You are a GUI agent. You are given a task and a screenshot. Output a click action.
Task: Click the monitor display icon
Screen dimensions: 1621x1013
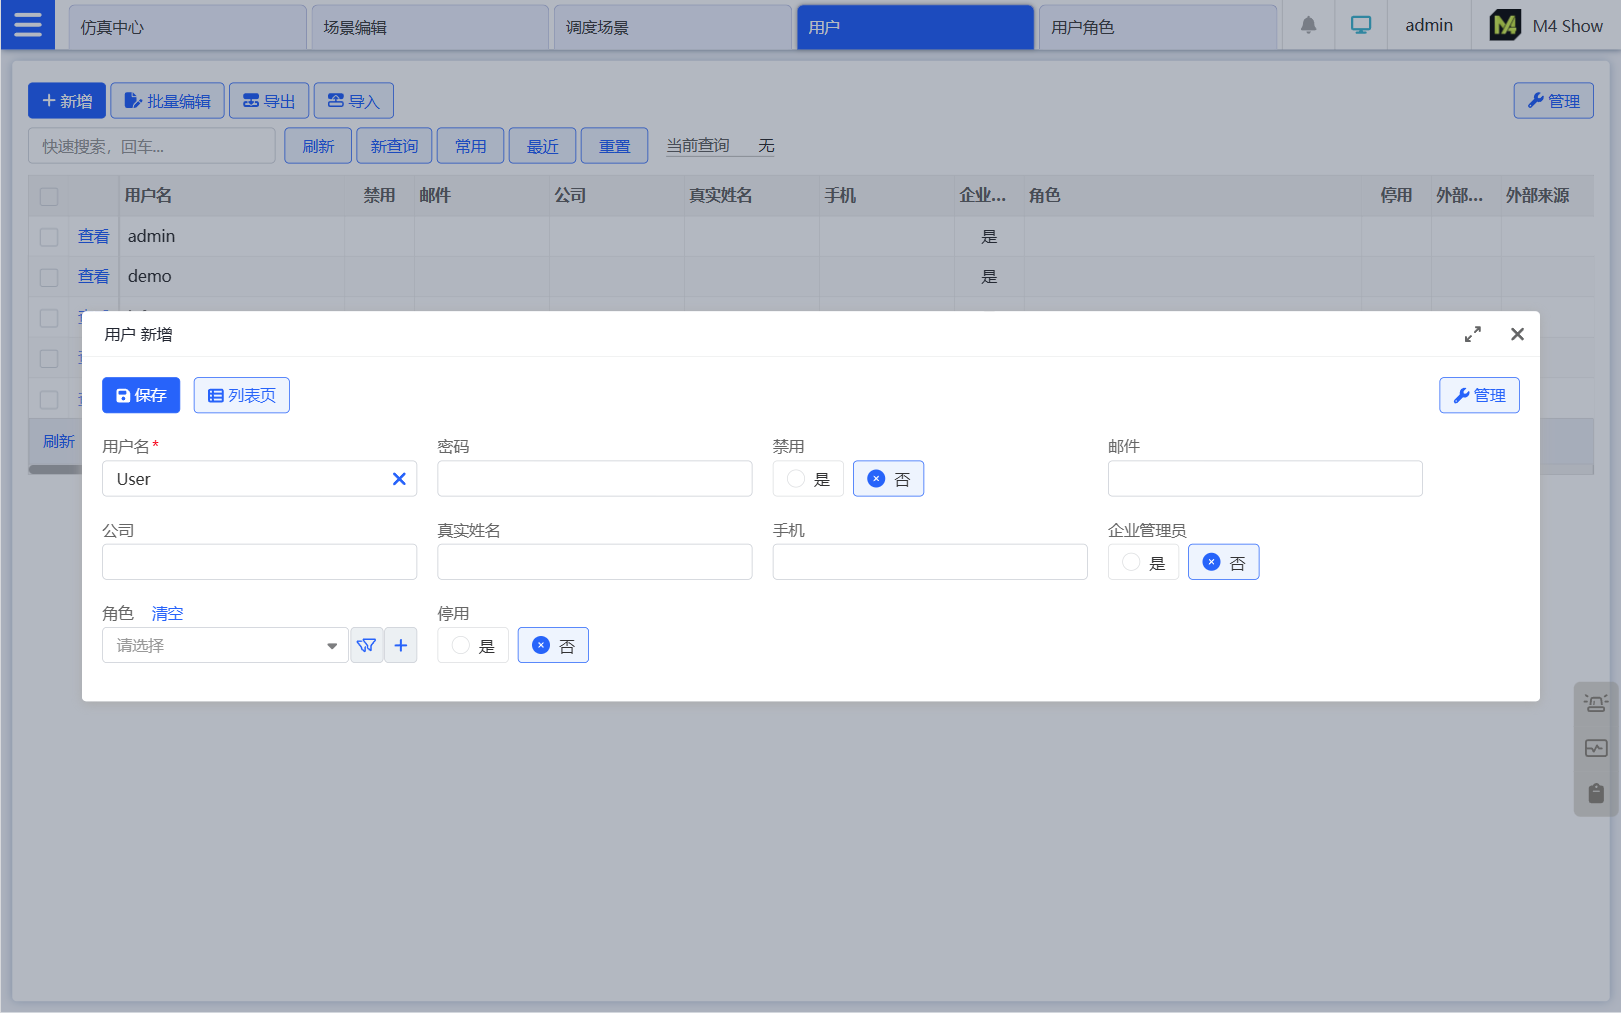tap(1361, 25)
